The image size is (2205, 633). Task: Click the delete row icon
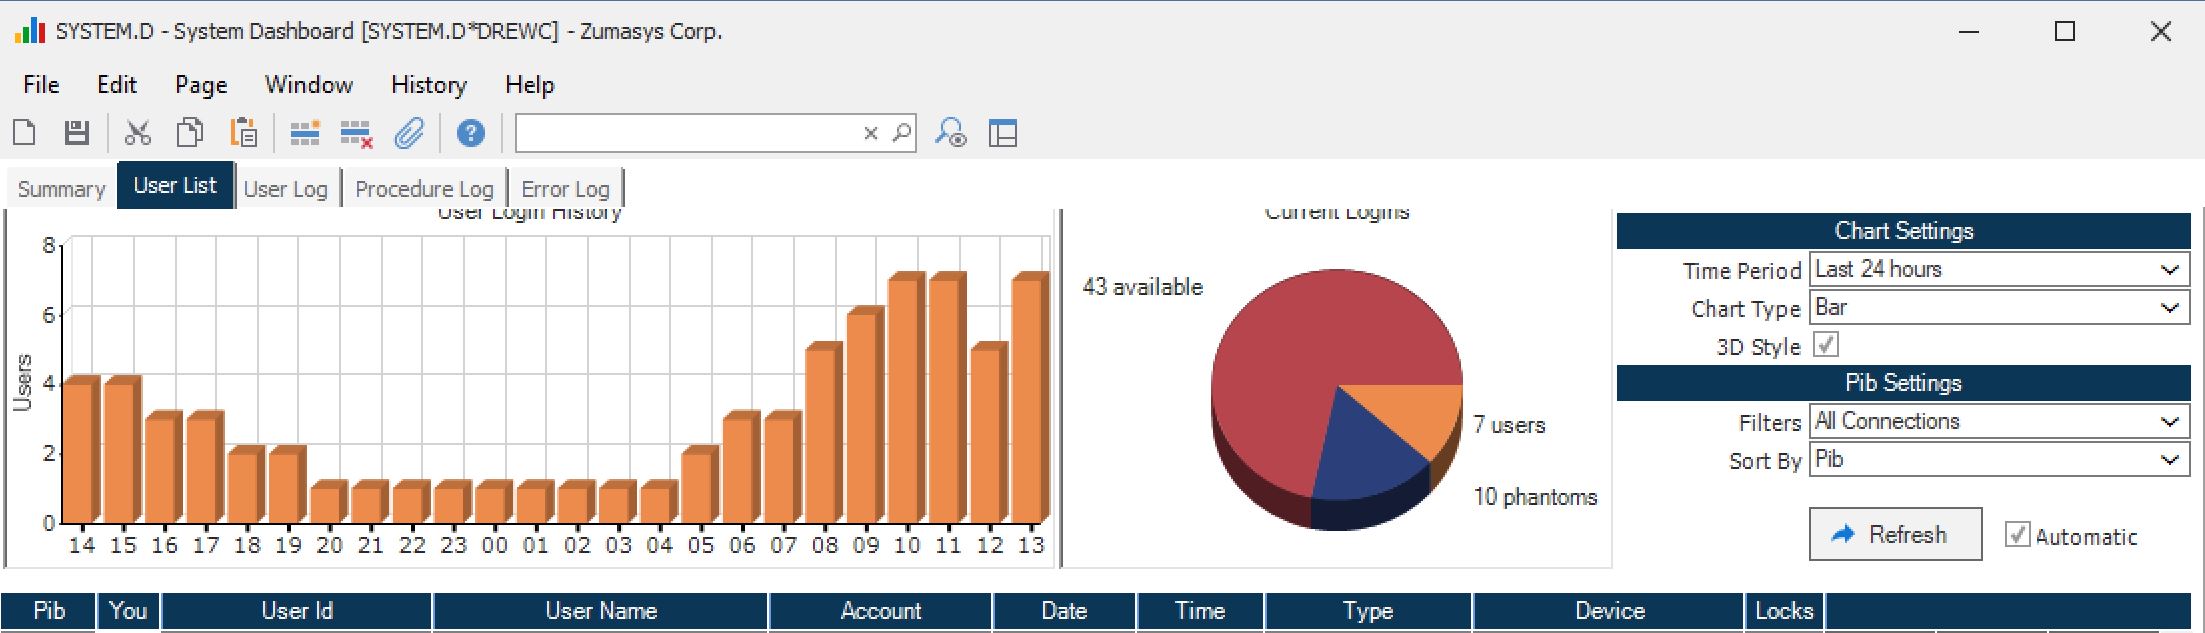356,133
